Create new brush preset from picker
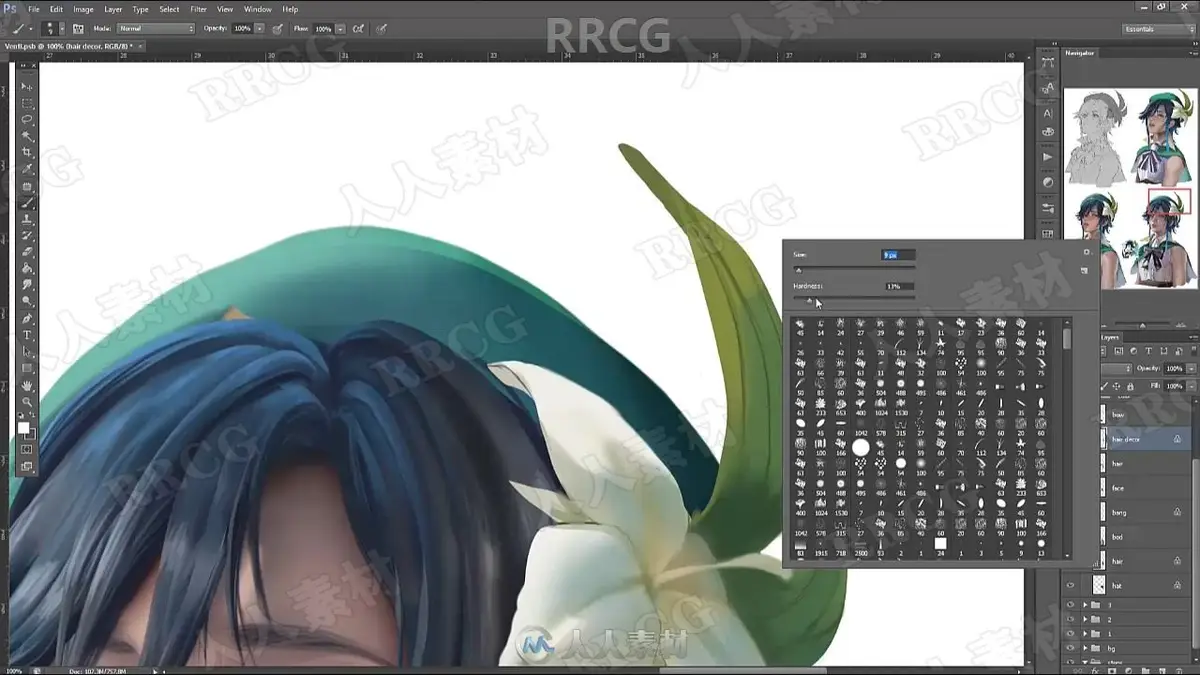The image size is (1200, 675). pyautogui.click(x=1084, y=270)
